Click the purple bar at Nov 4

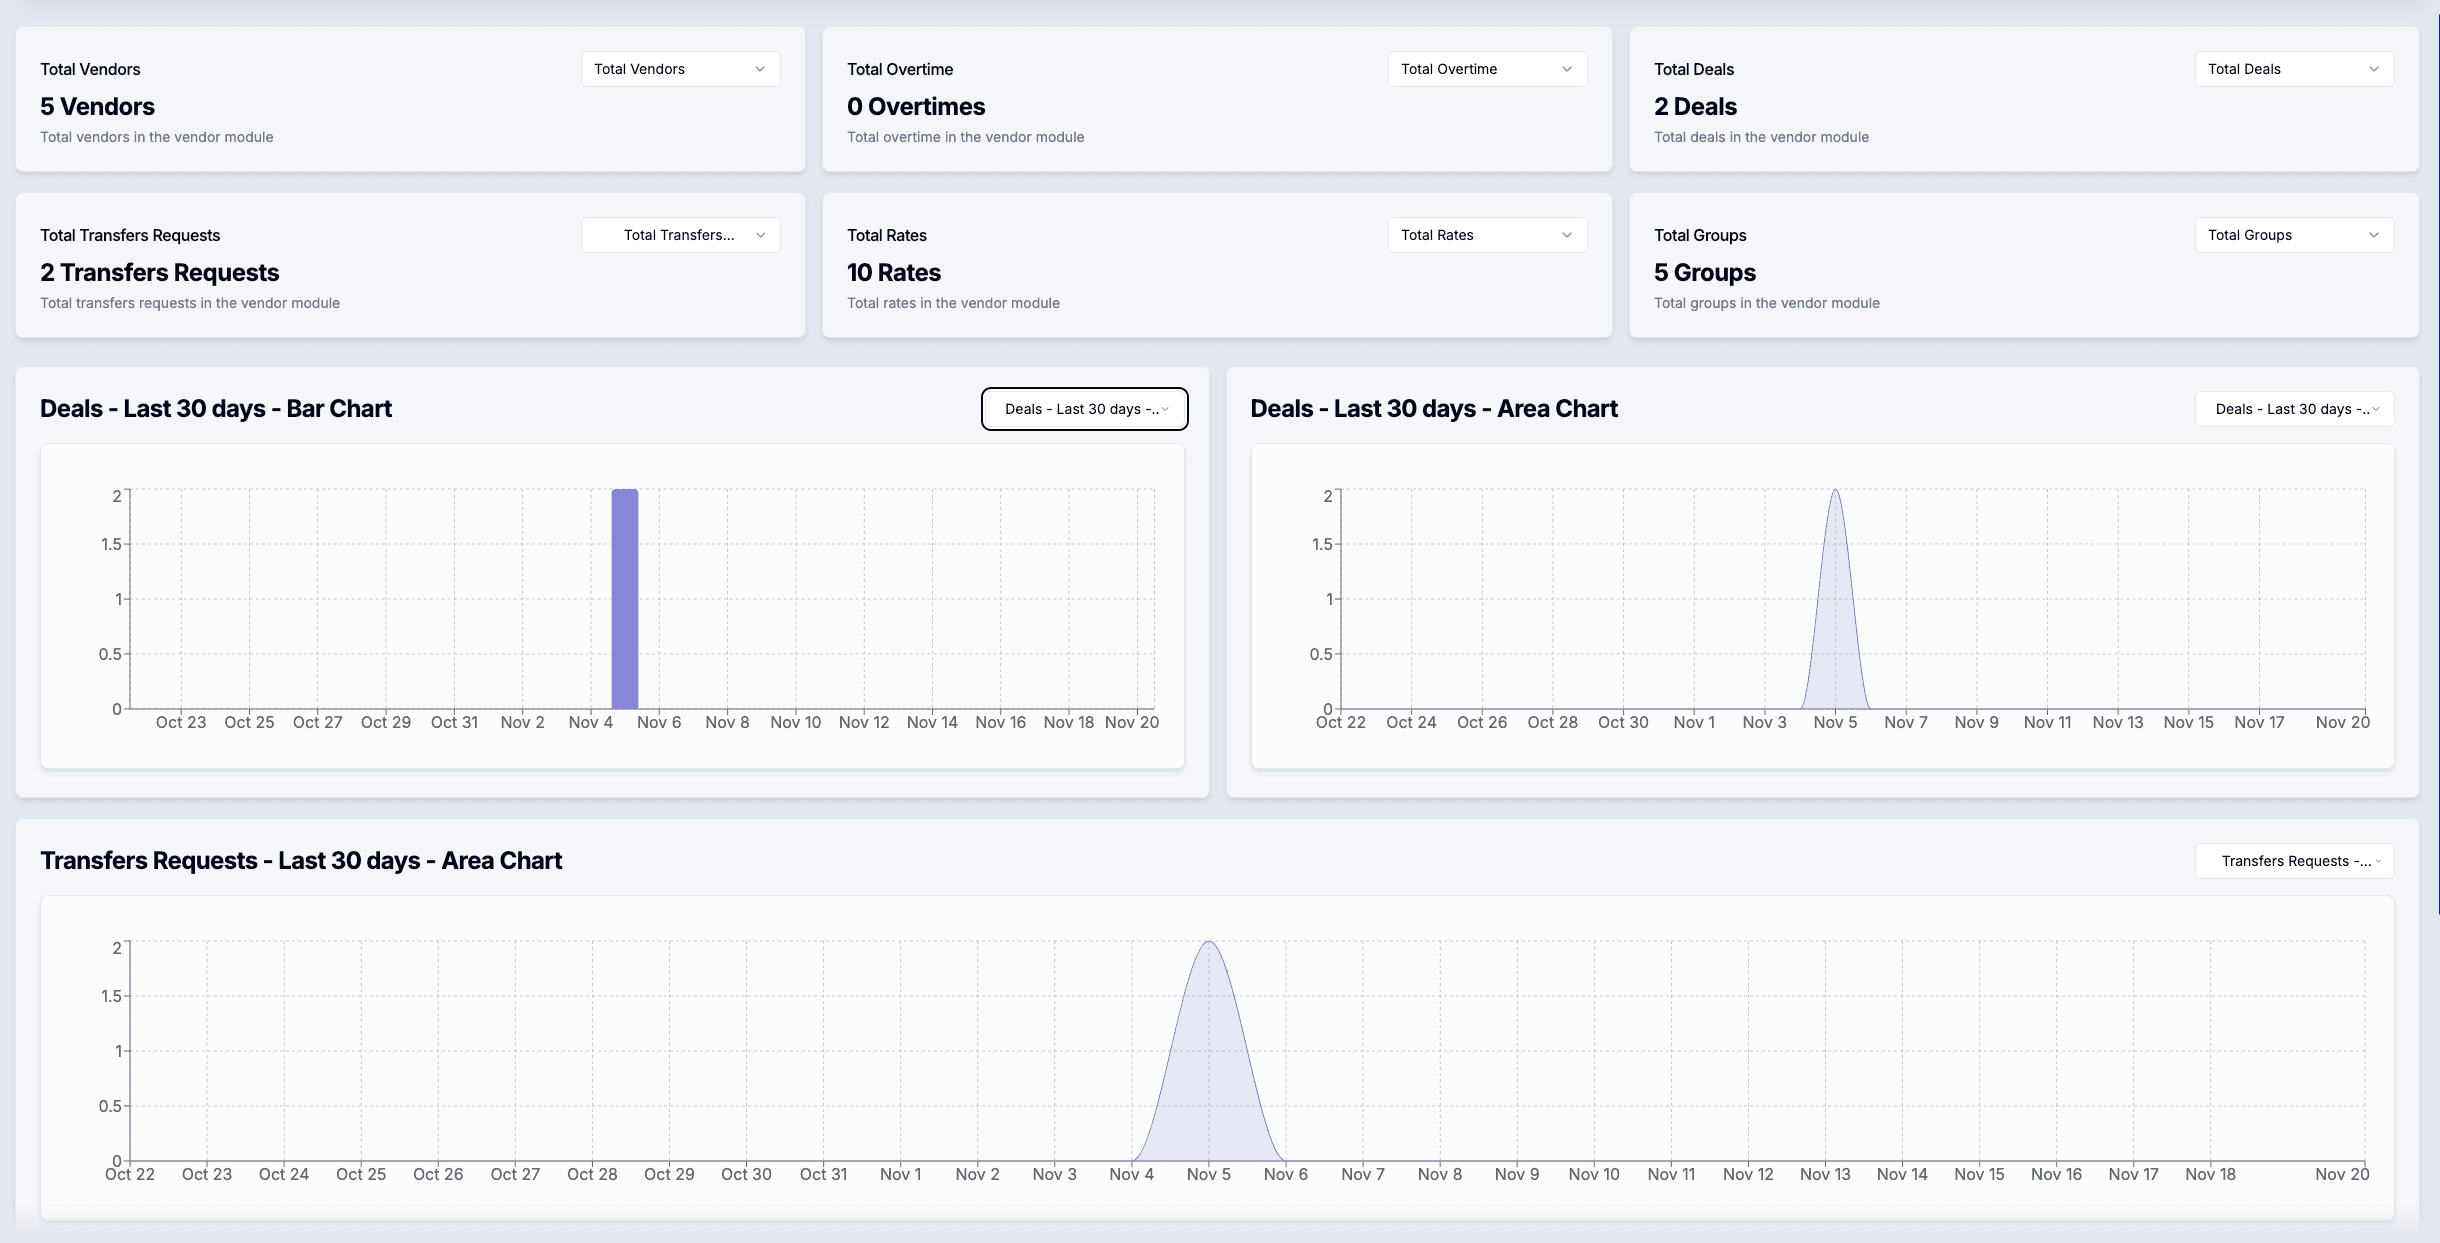[625, 600]
